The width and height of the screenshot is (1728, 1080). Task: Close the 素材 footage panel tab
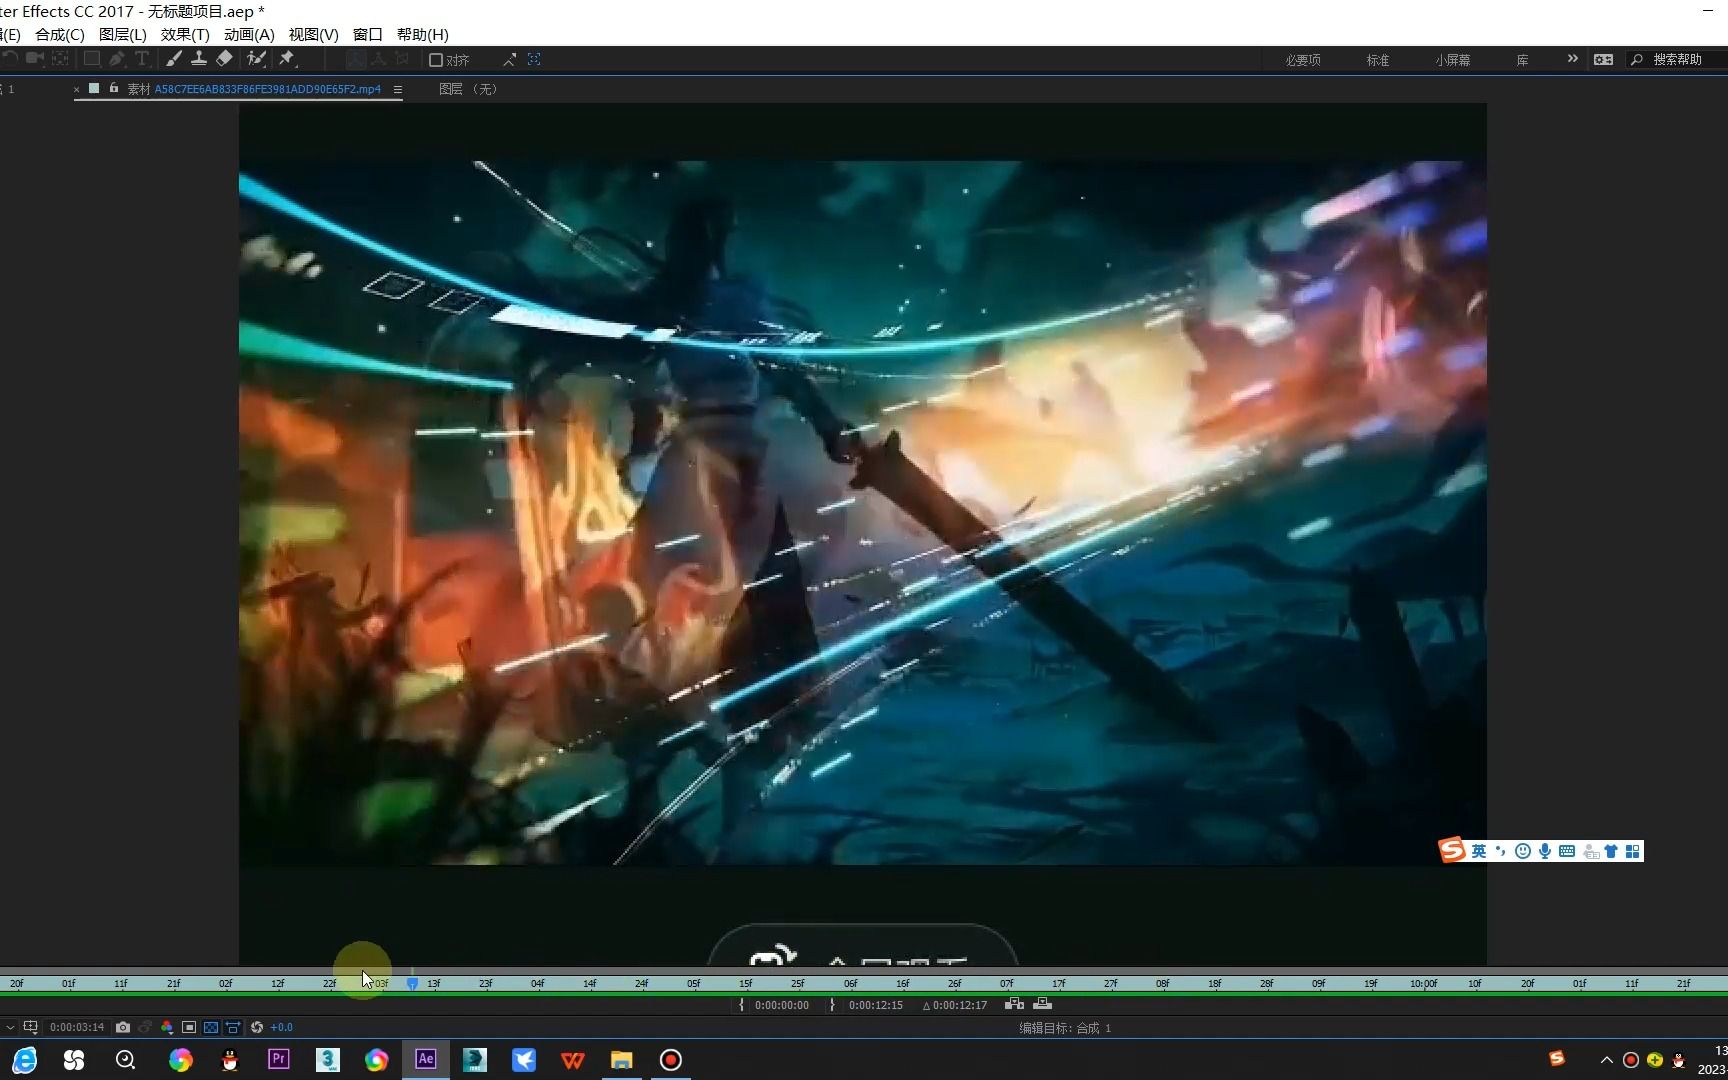click(x=76, y=89)
